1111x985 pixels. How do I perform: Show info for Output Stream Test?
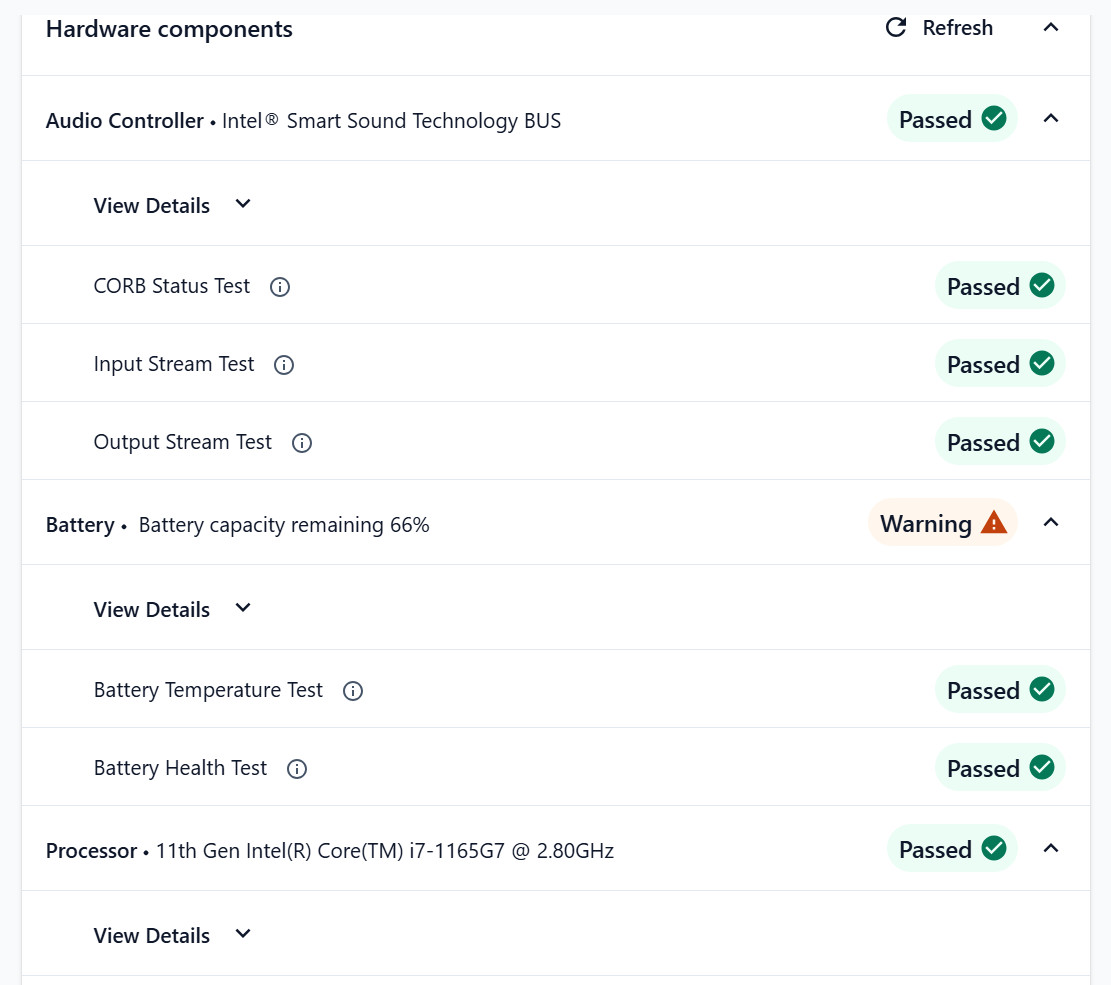pos(302,443)
